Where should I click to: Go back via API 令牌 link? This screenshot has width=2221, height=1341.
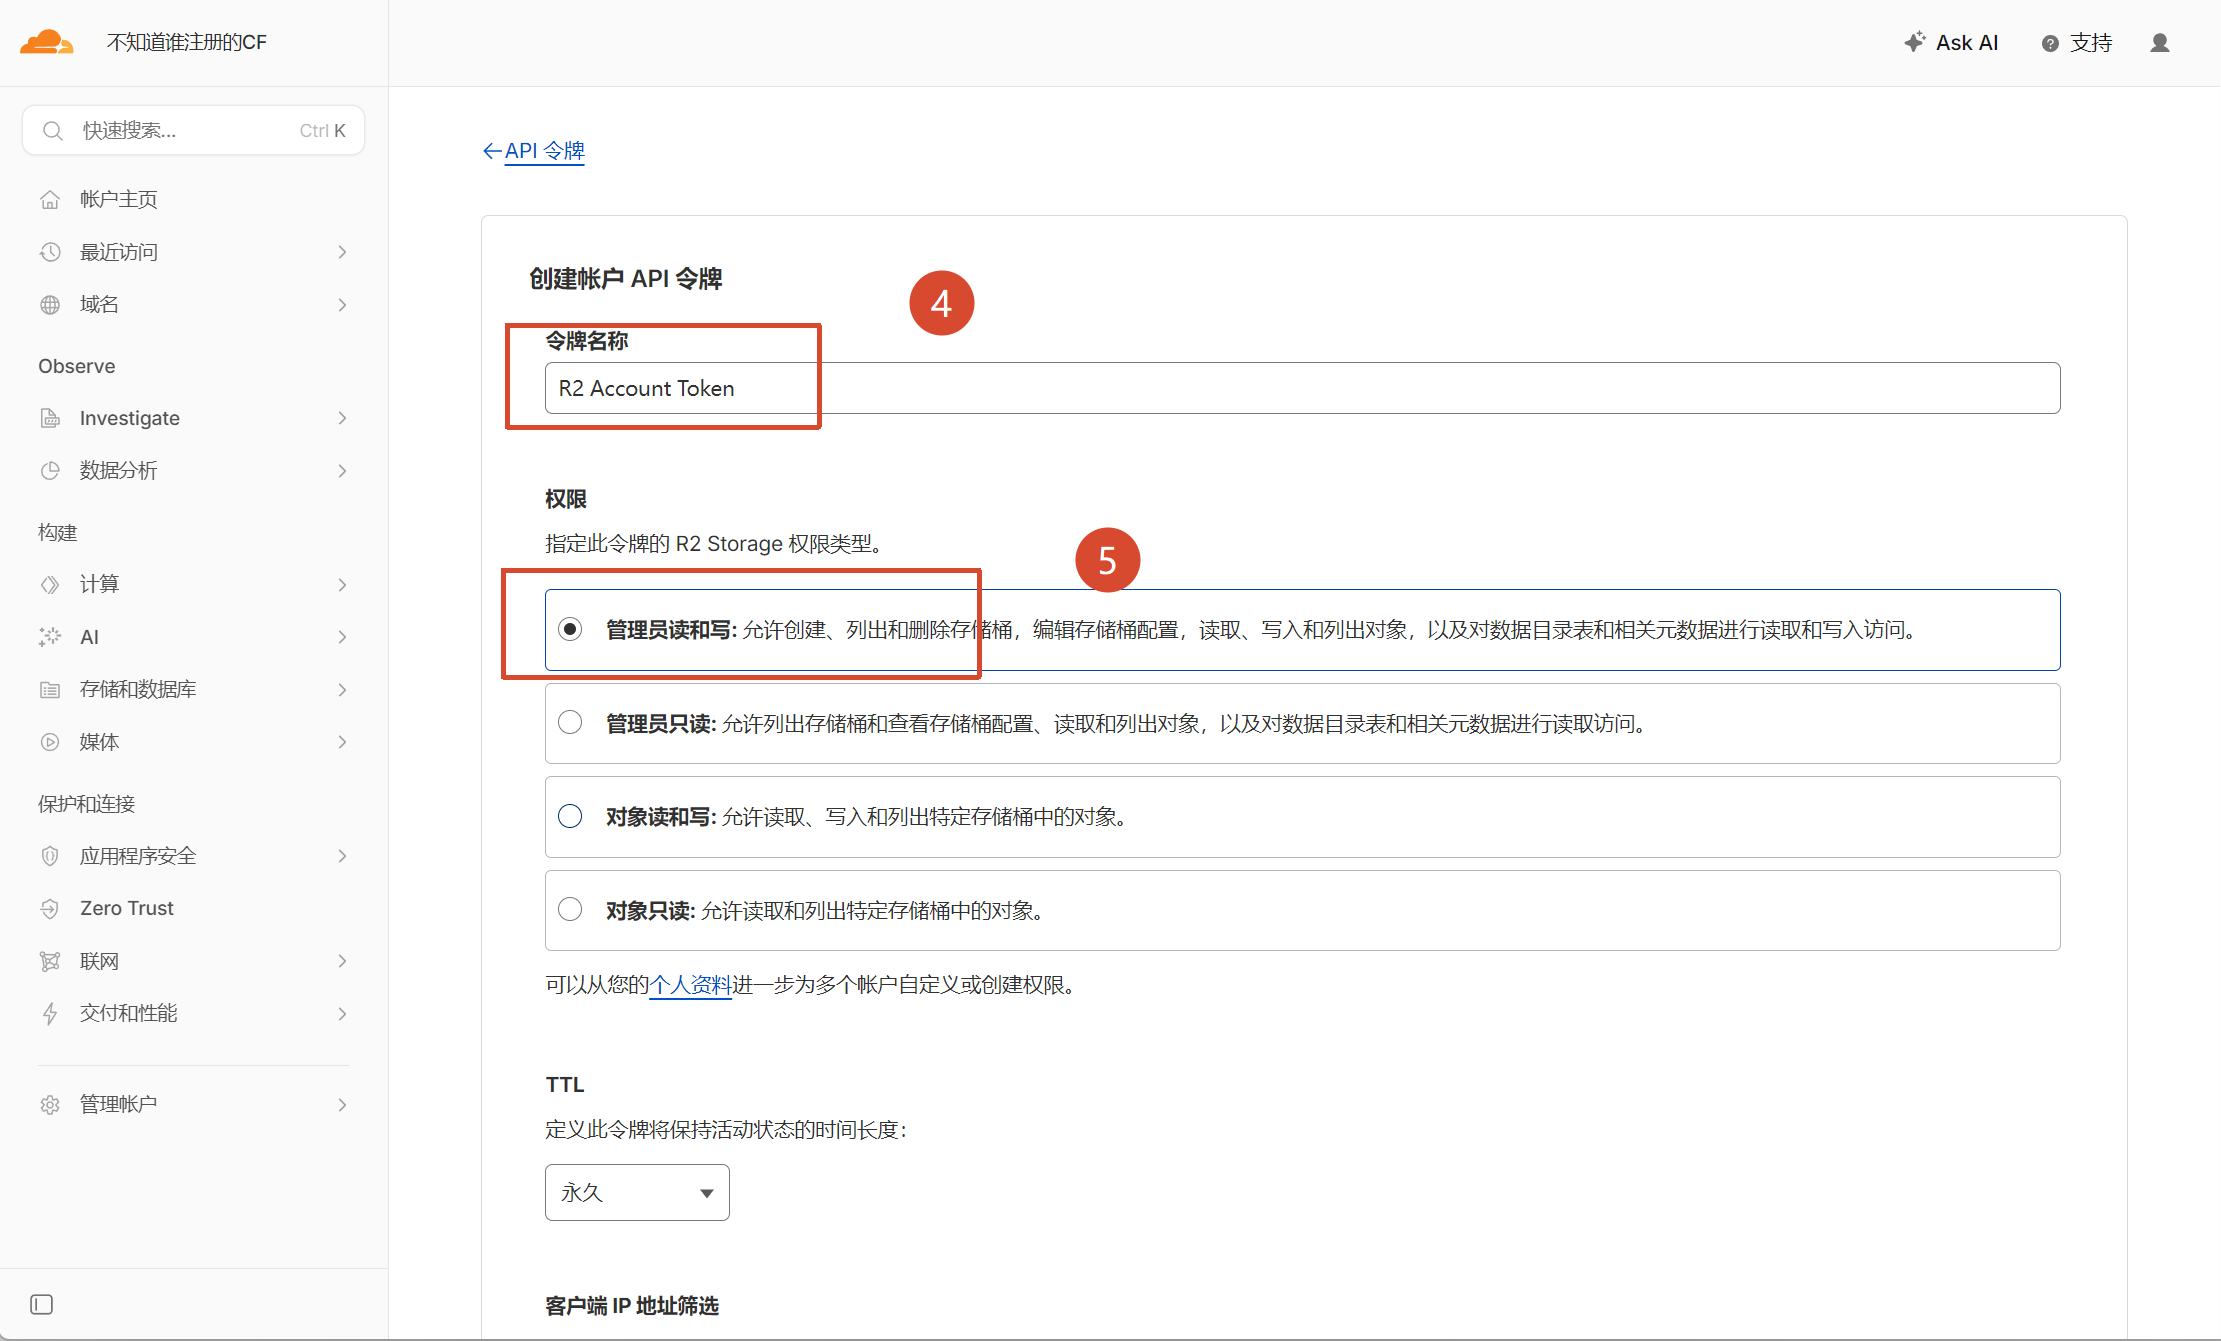(x=544, y=151)
